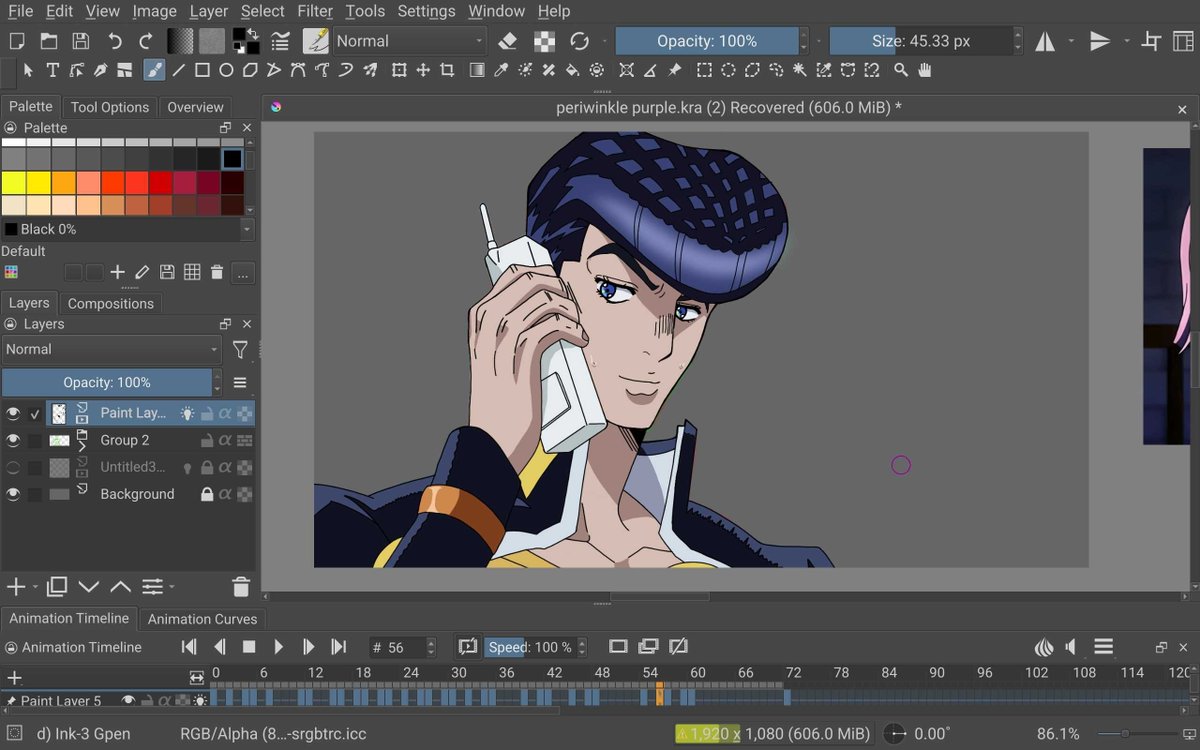Hide the Paint Layer visibility eye
The image size is (1200, 750).
[13, 413]
